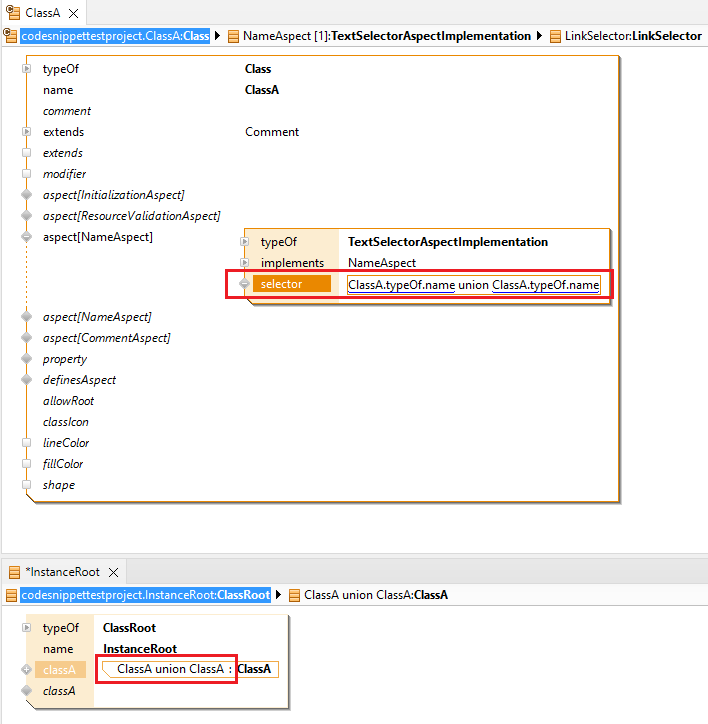The width and height of the screenshot is (708, 724).
Task: Click diamond beside highlighted classA row
Action: [26, 670]
